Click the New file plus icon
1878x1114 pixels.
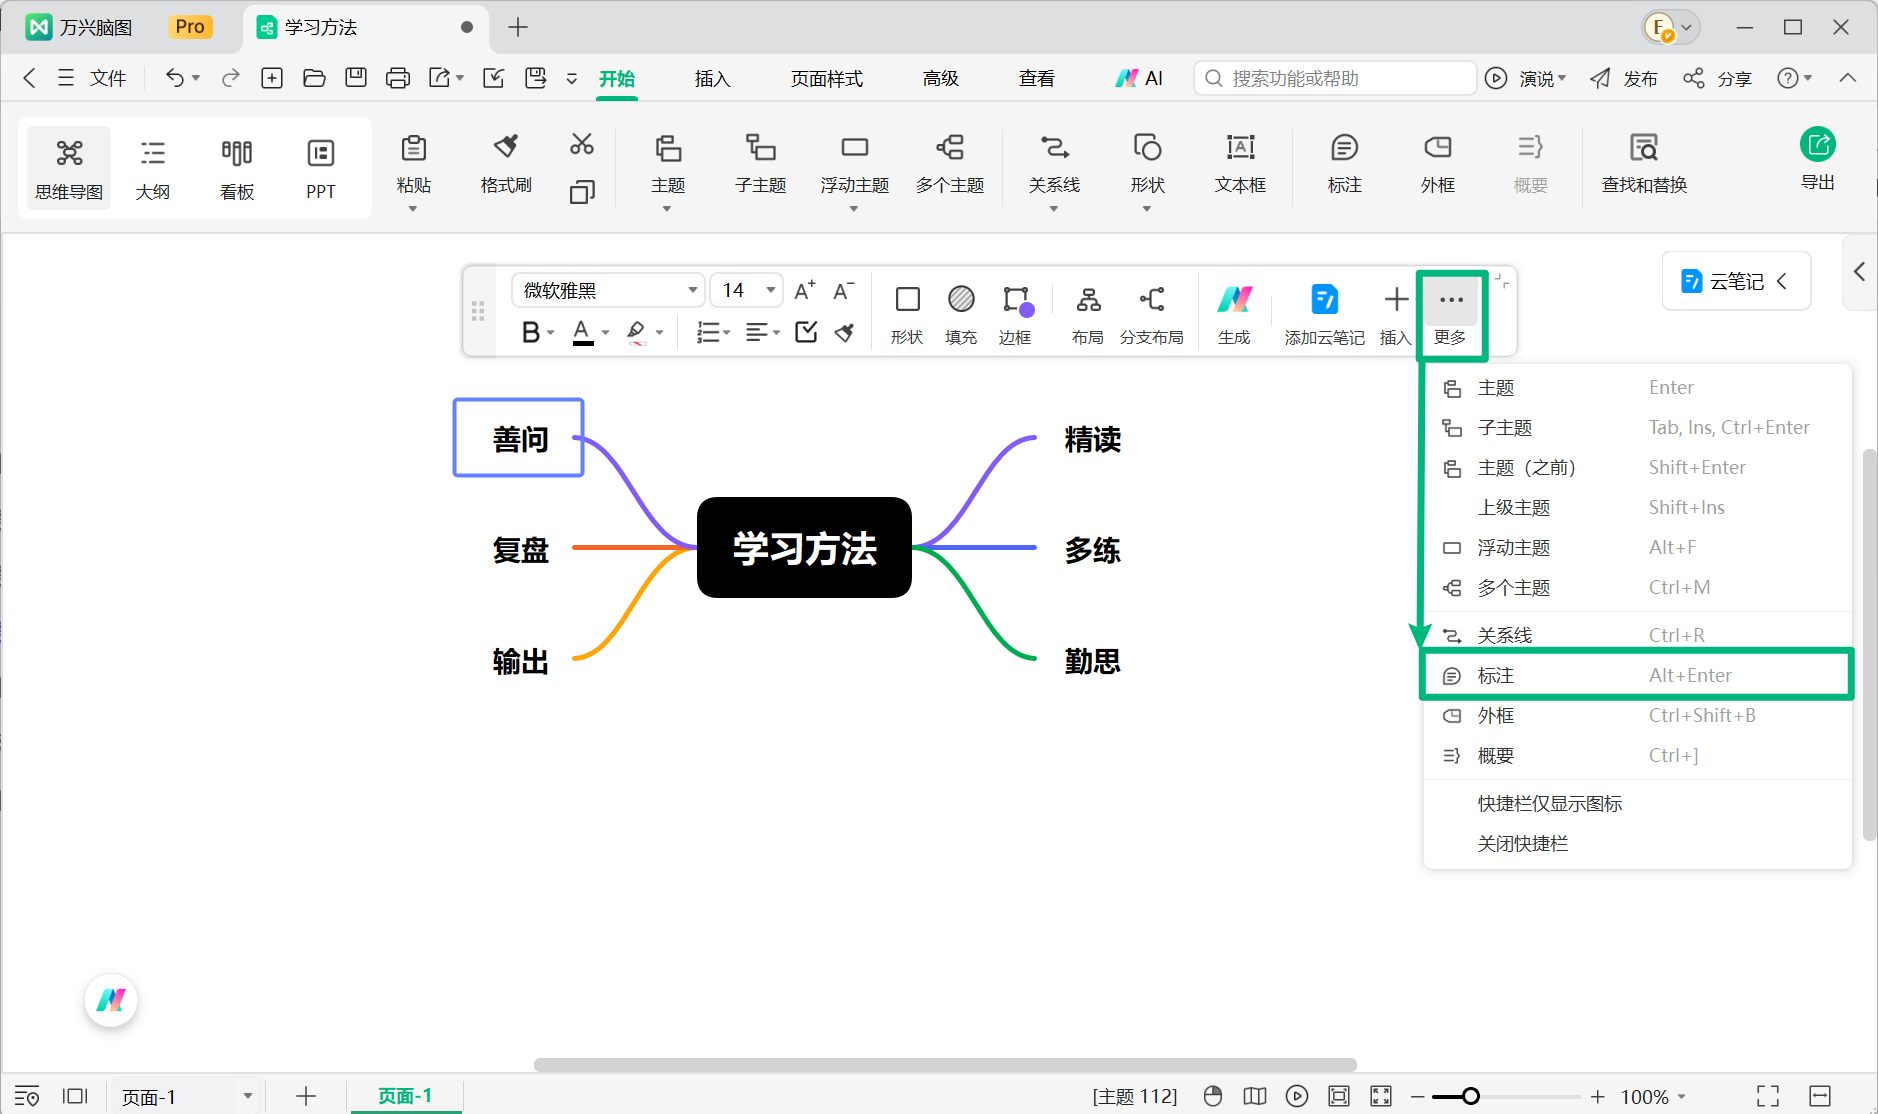coord(272,78)
